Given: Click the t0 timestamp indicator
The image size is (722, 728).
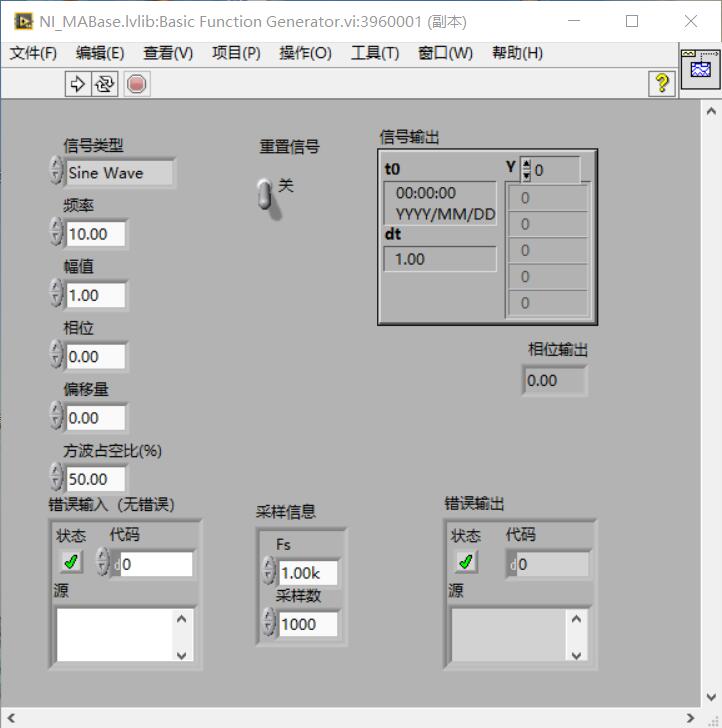Looking at the screenshot, I should (x=440, y=203).
